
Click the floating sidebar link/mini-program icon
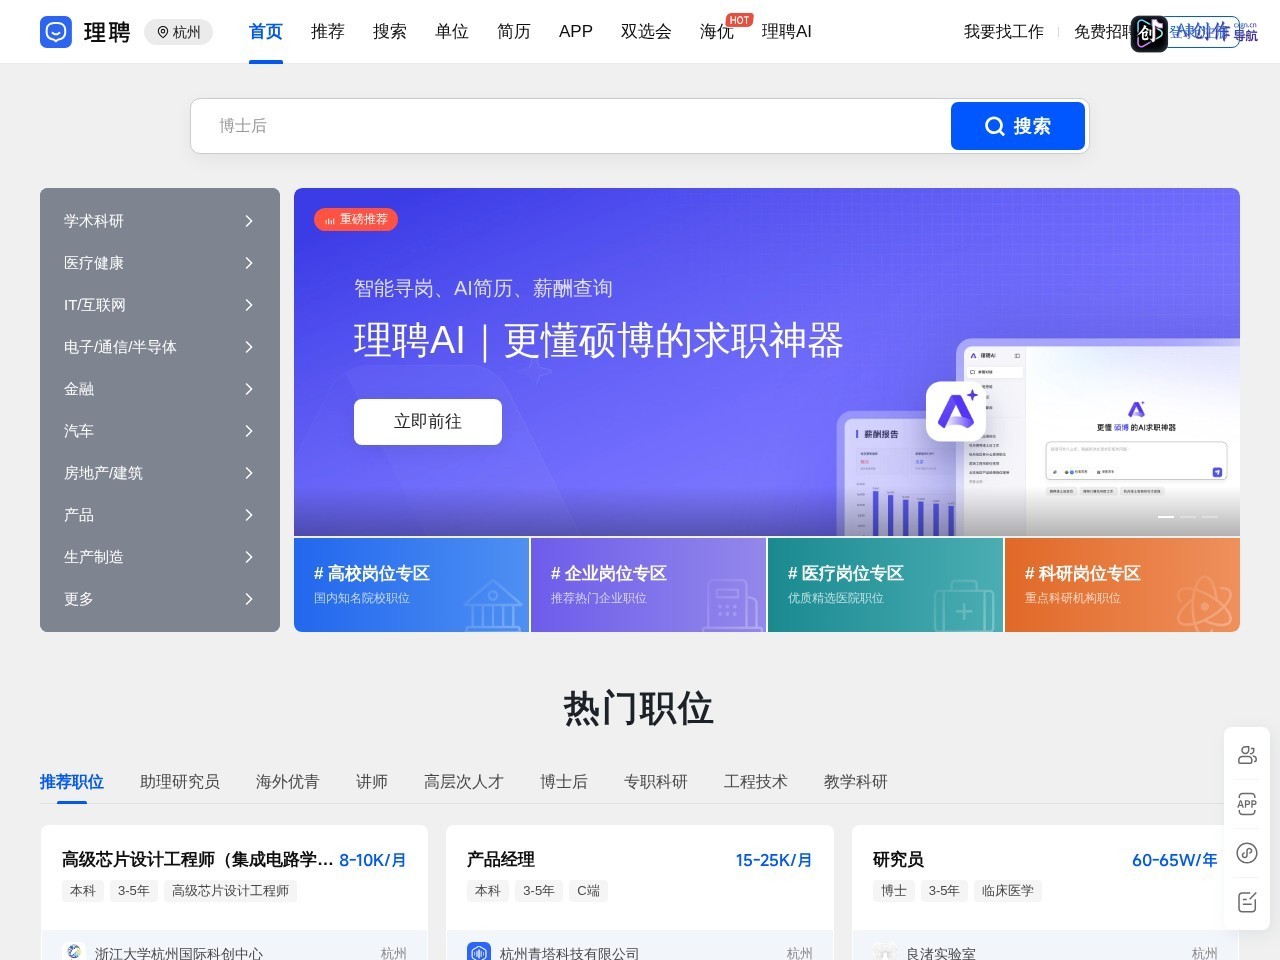point(1247,853)
